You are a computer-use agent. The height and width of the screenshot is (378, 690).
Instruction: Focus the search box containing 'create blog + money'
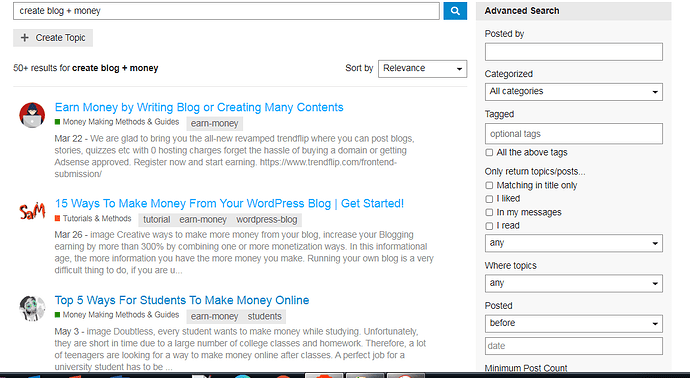point(226,11)
